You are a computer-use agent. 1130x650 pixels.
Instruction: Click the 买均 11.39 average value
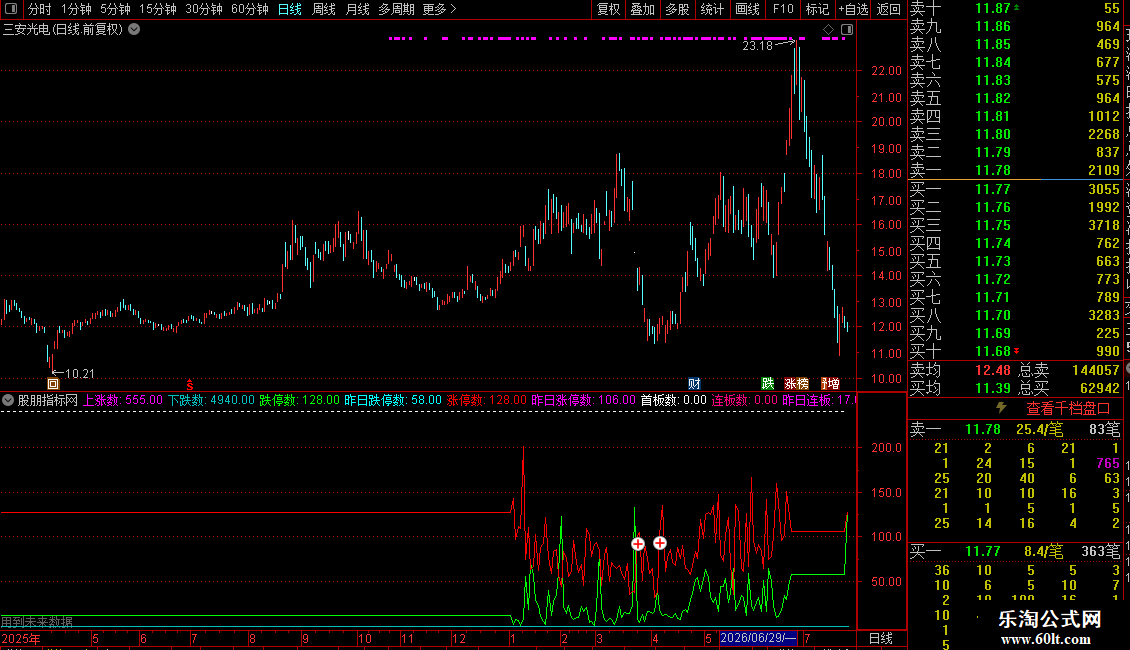click(x=992, y=388)
